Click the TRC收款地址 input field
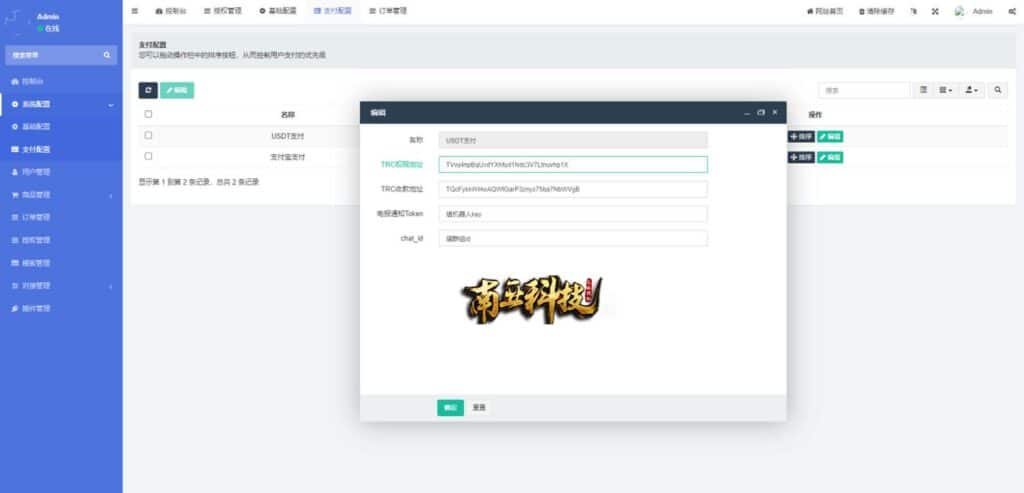 [573, 189]
